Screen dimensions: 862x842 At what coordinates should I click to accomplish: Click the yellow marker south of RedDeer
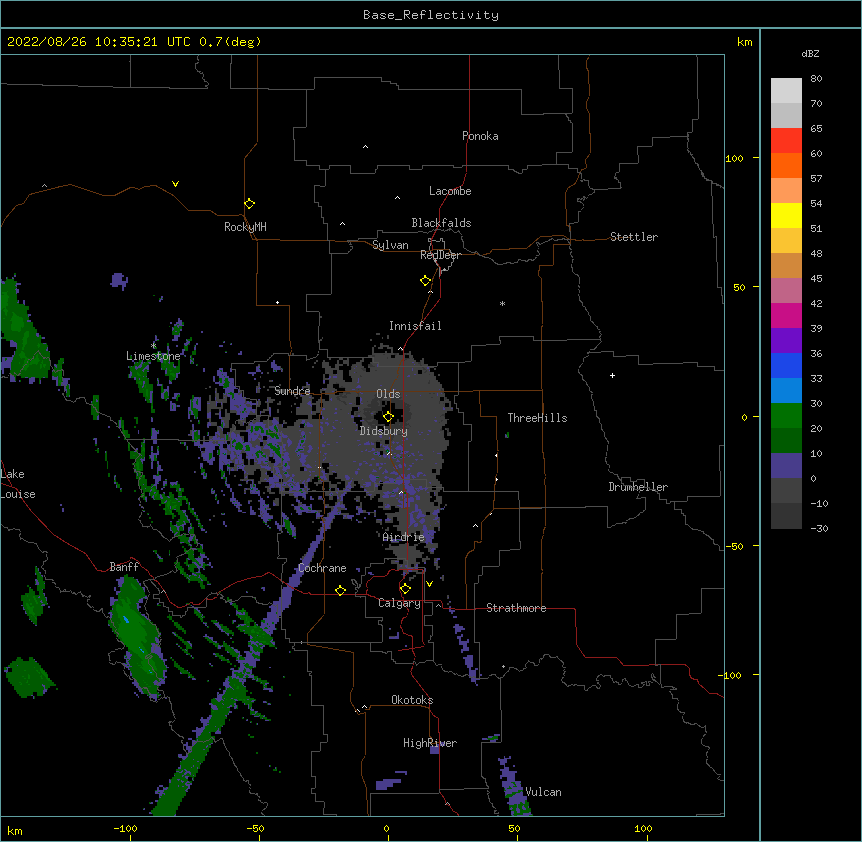[425, 280]
